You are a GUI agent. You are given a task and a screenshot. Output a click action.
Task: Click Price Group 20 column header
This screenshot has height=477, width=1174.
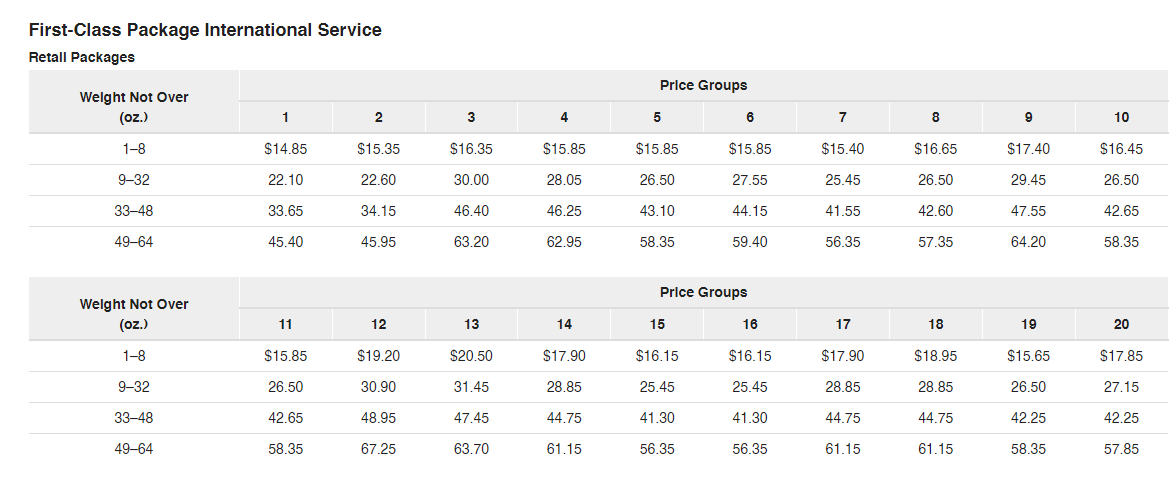(1122, 324)
